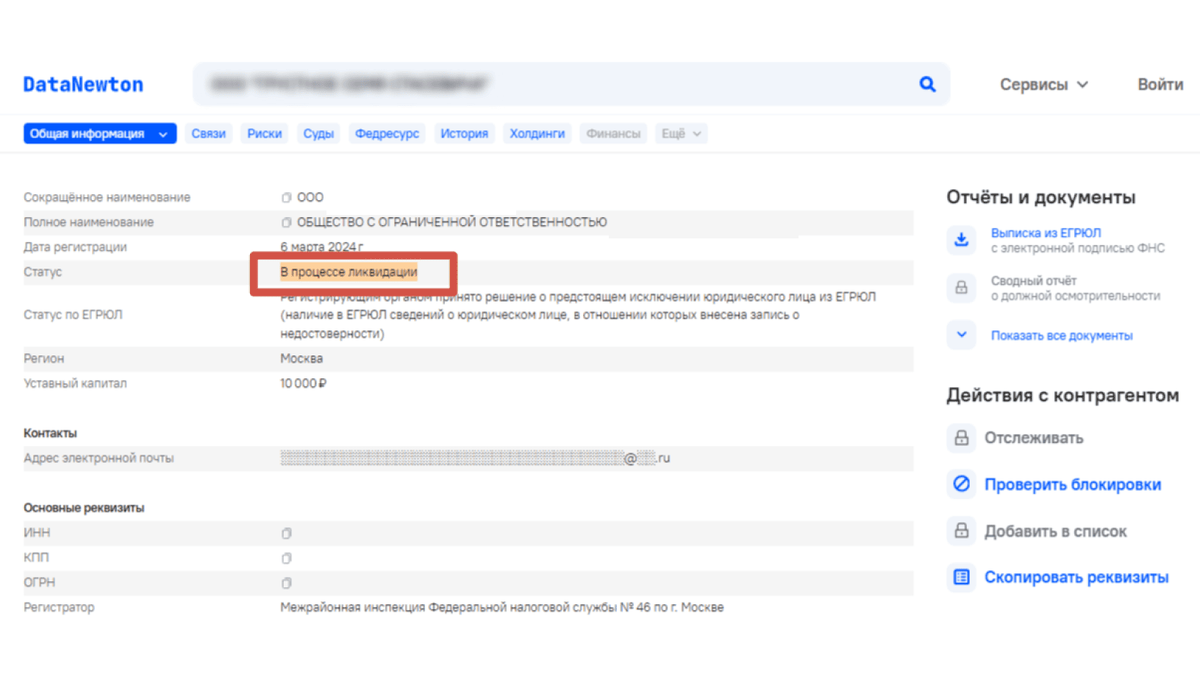Image resolution: width=1200 pixels, height=677 pixels.
Task: Click the search magnifier icon
Action: (927, 85)
